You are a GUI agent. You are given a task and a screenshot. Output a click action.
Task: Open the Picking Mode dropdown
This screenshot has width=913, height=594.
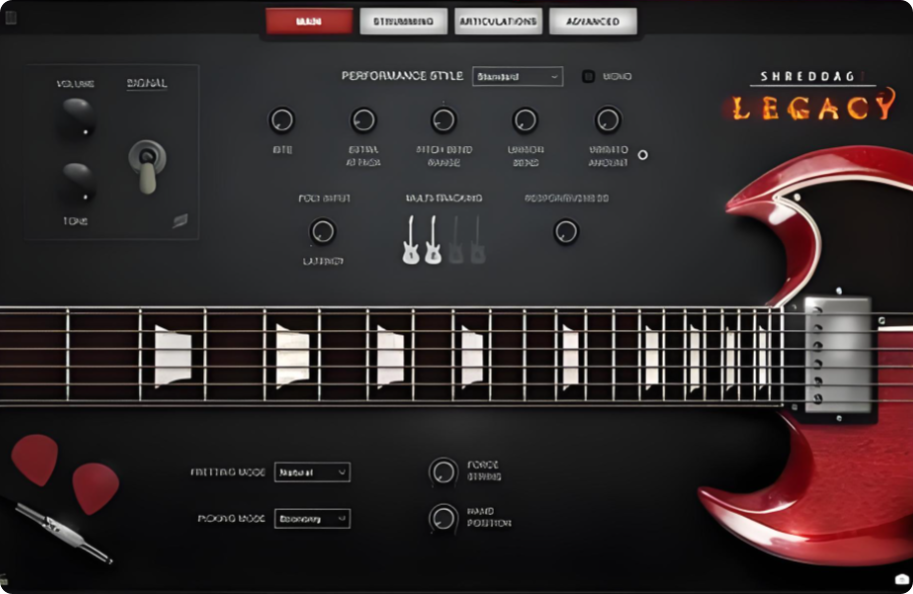click(x=312, y=519)
